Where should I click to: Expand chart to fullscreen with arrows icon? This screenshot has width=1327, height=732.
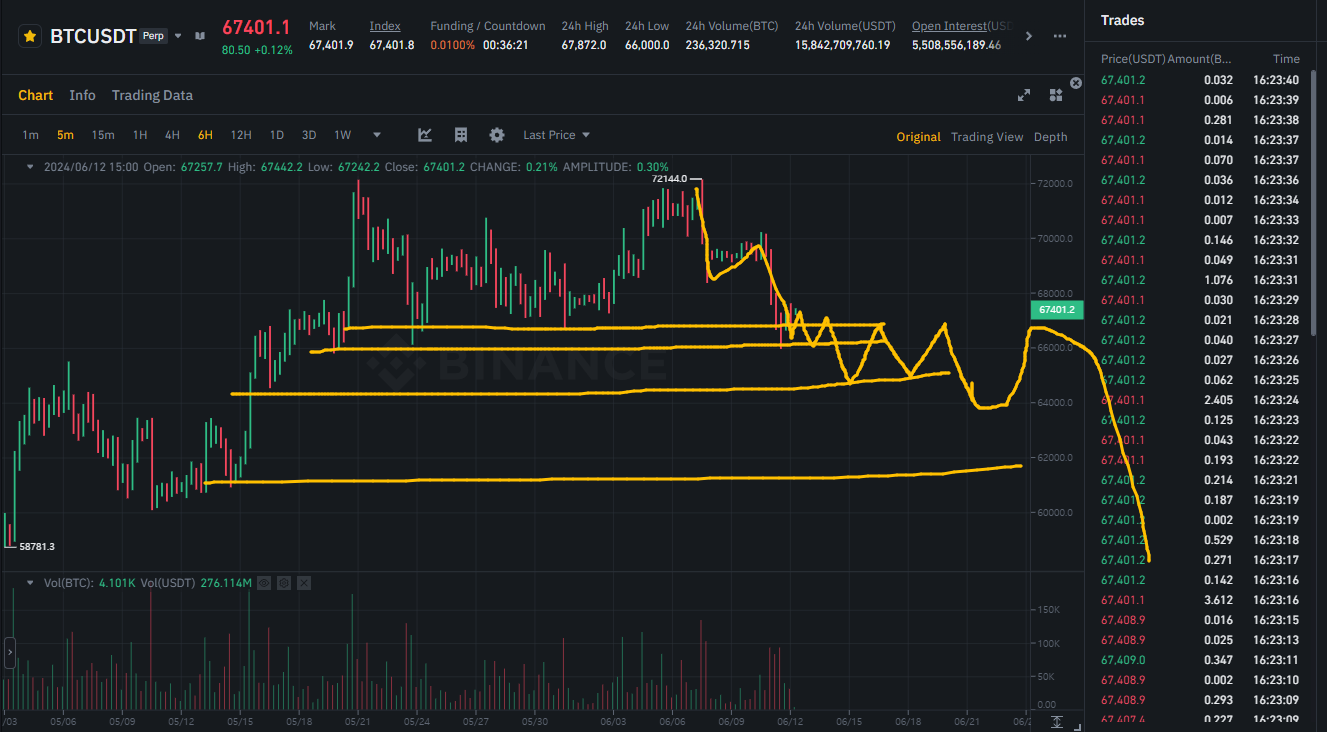point(1024,95)
